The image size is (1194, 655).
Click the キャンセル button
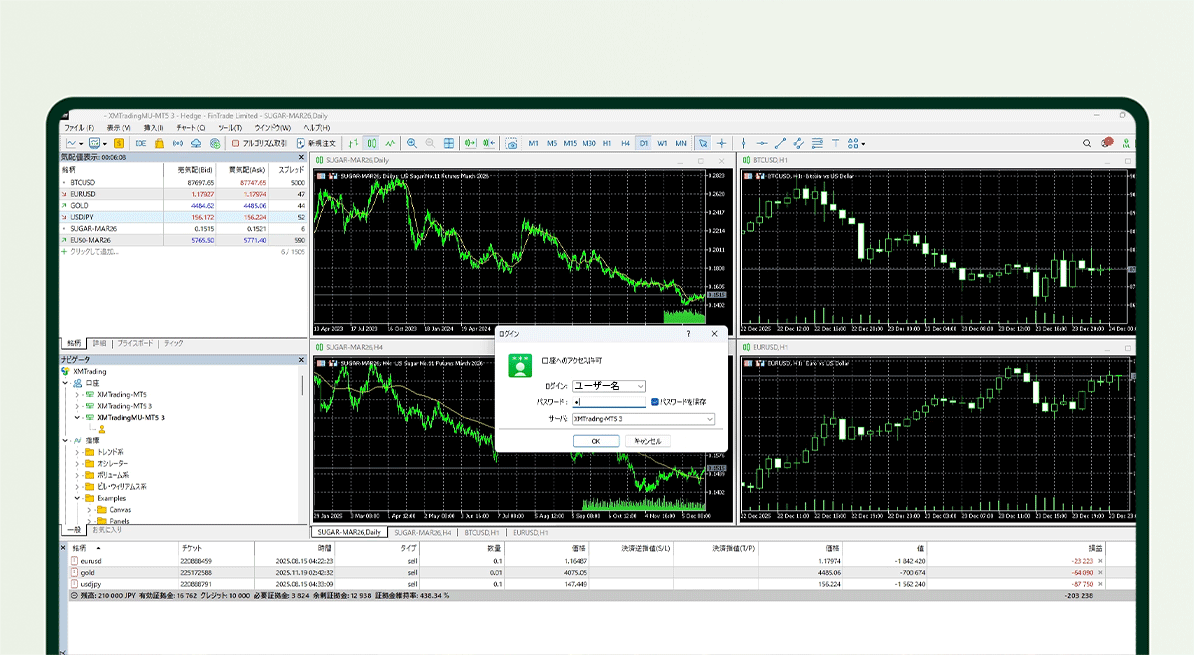(x=648, y=441)
